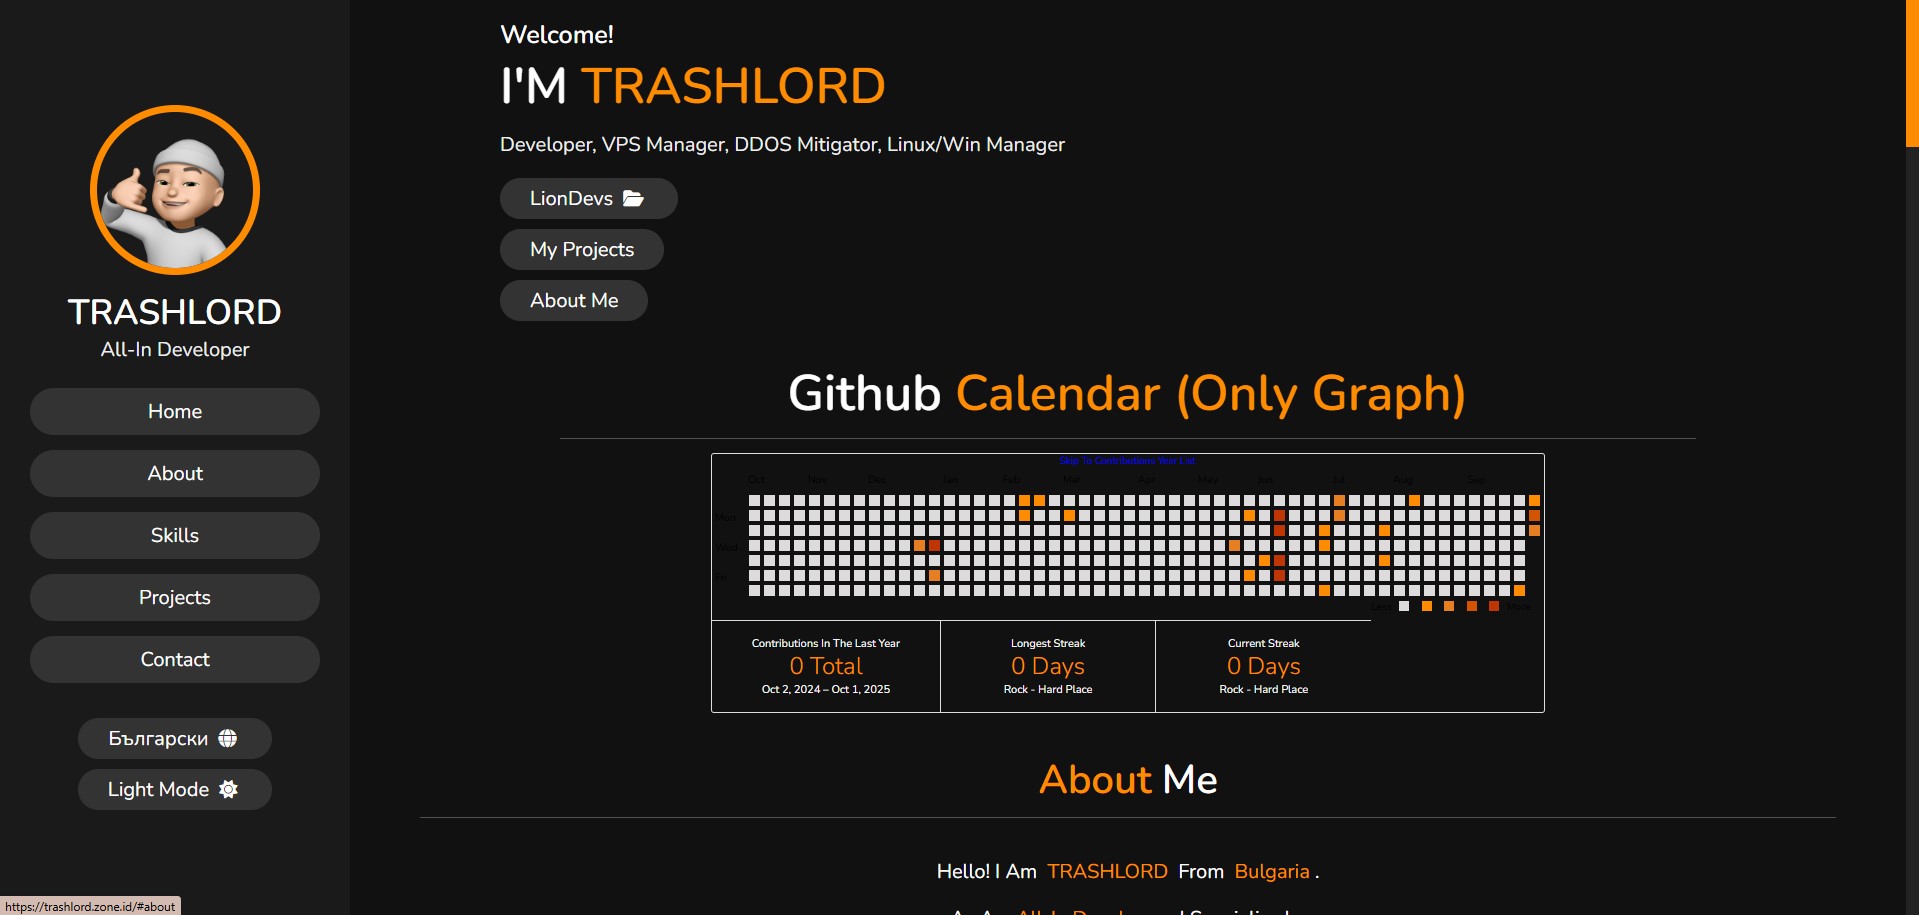This screenshot has width=1919, height=915.
Task: Click the TRASHLORD link in the hello sentence
Action: (1107, 871)
